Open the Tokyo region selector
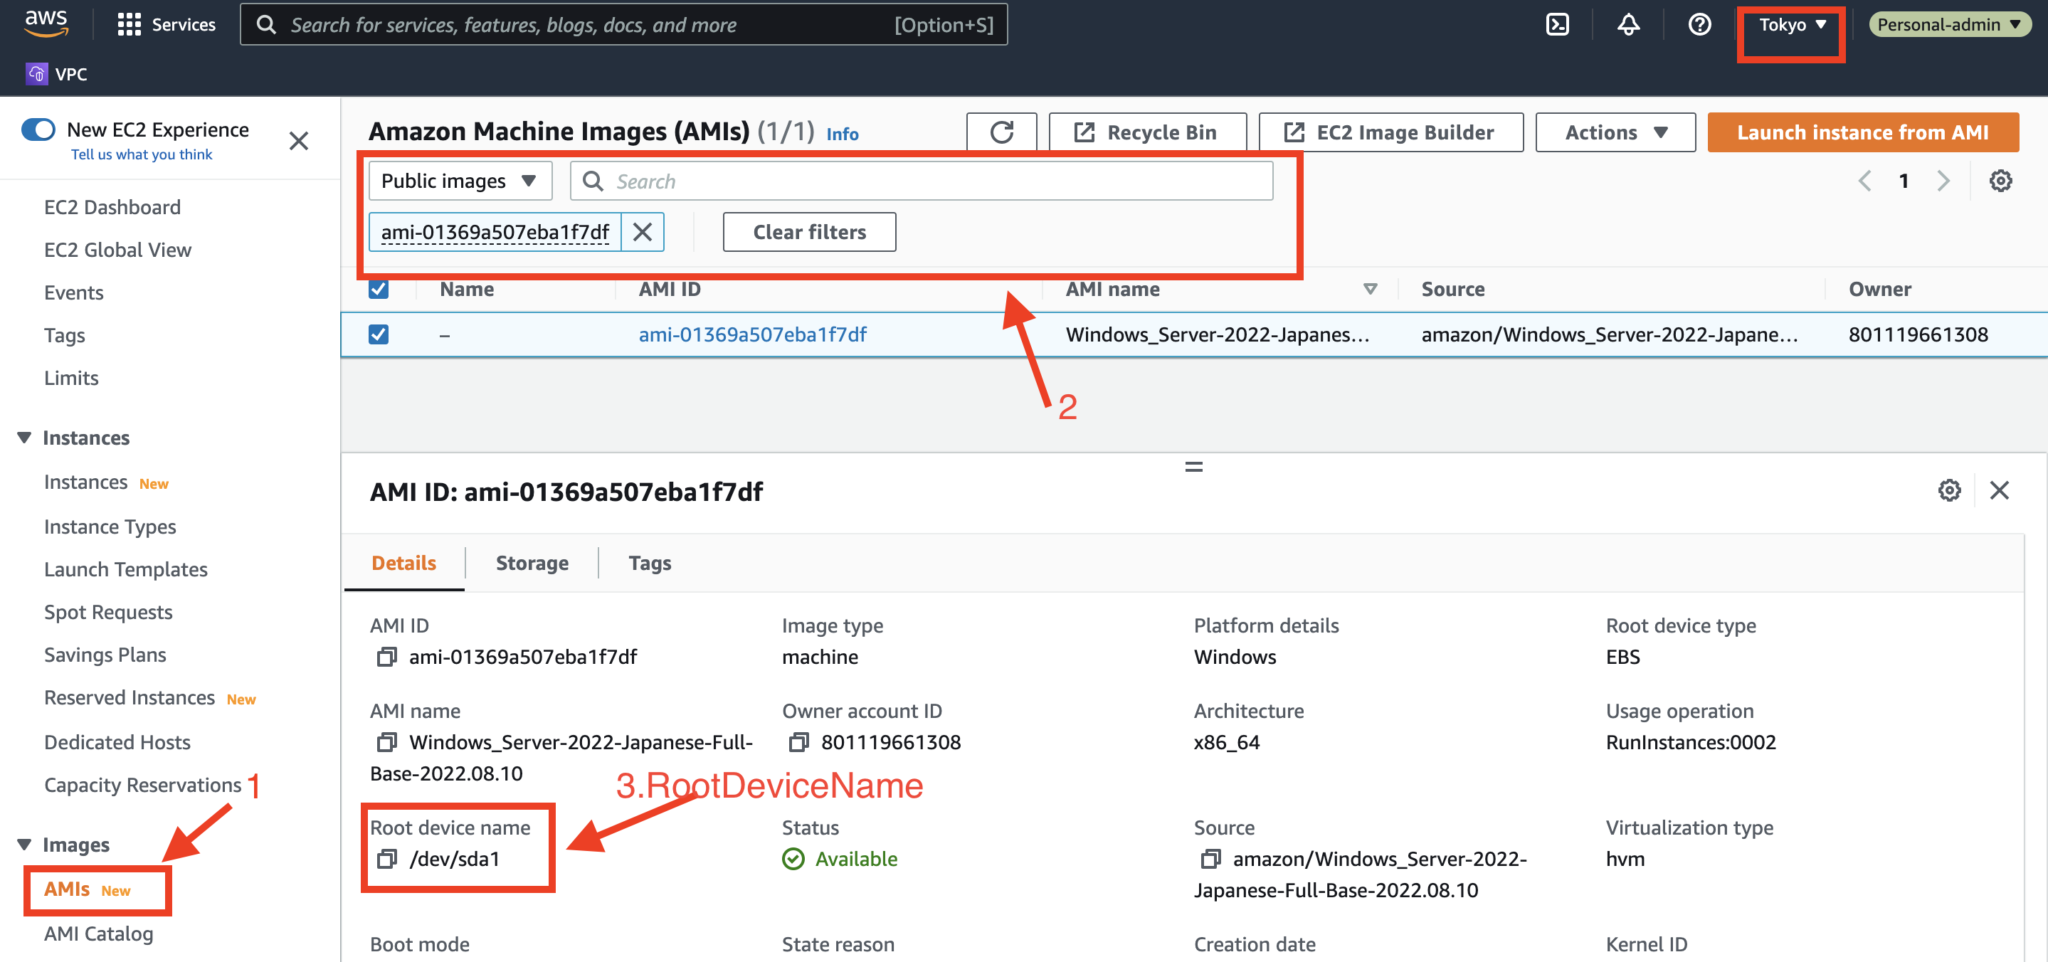This screenshot has height=962, width=2048. [x=1790, y=24]
